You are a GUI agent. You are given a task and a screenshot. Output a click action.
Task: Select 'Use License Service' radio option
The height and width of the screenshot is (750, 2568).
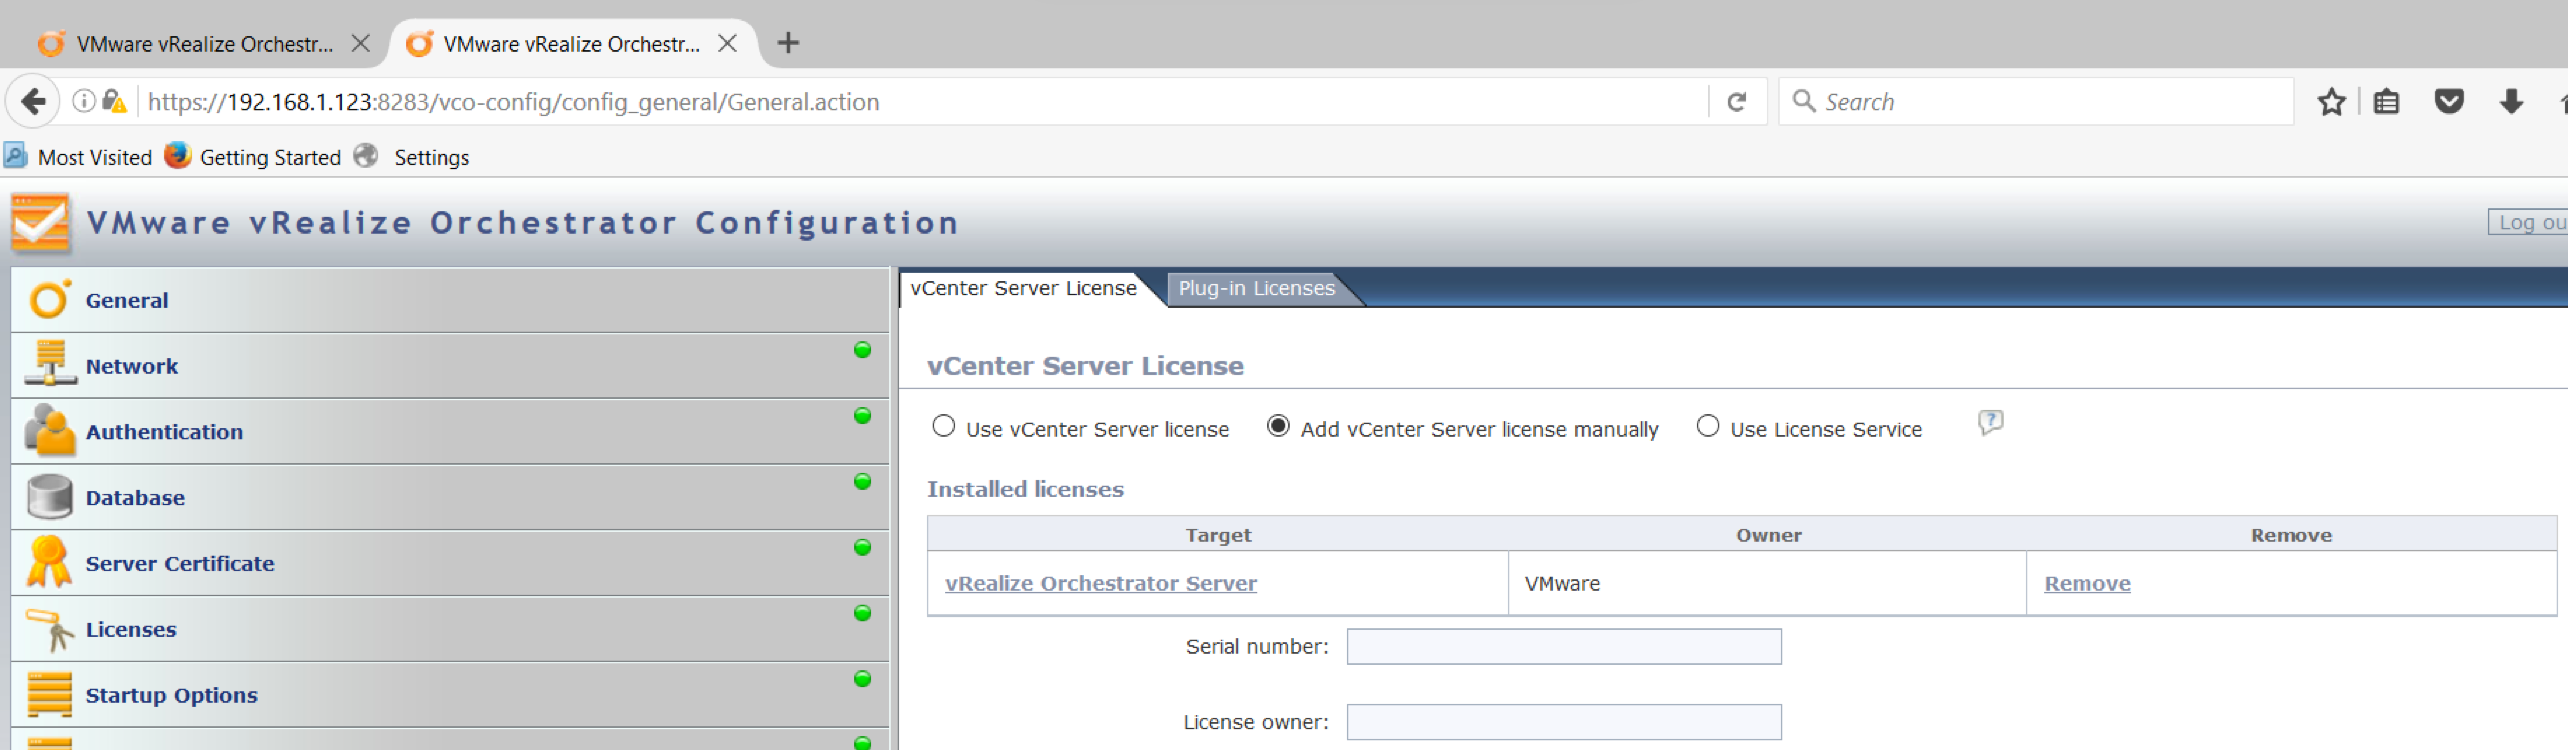click(1708, 426)
